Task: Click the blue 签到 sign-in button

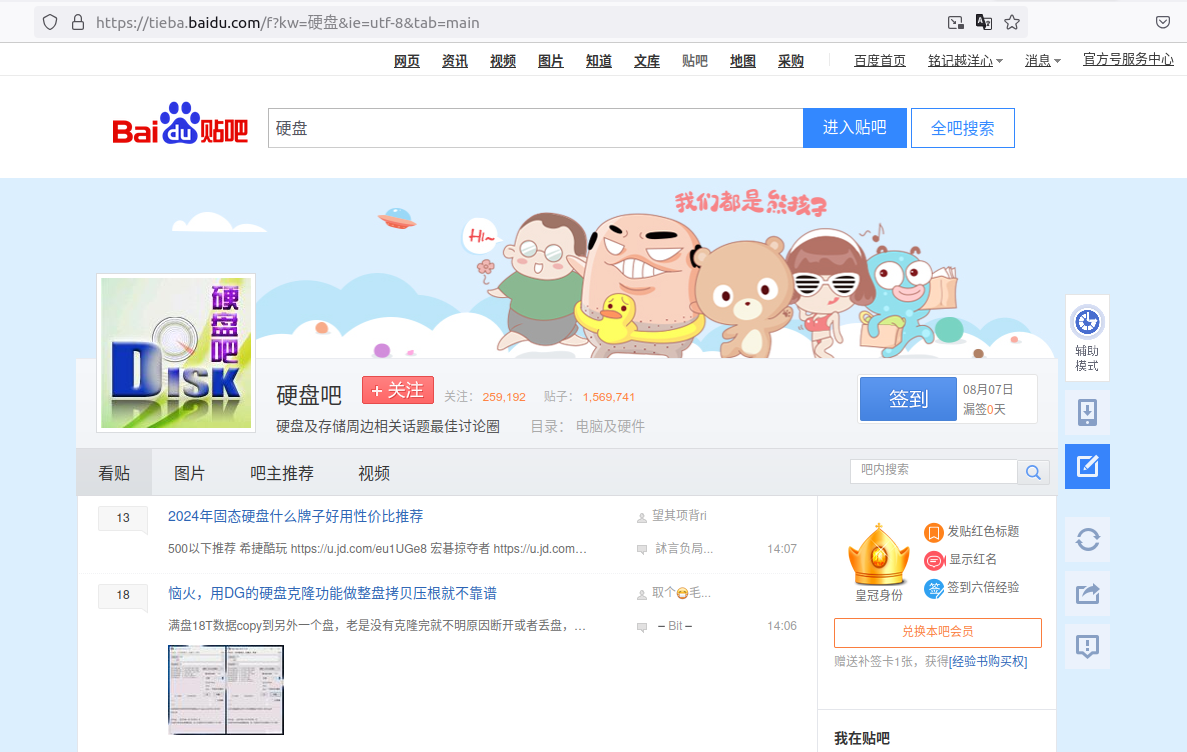Action: pos(908,399)
